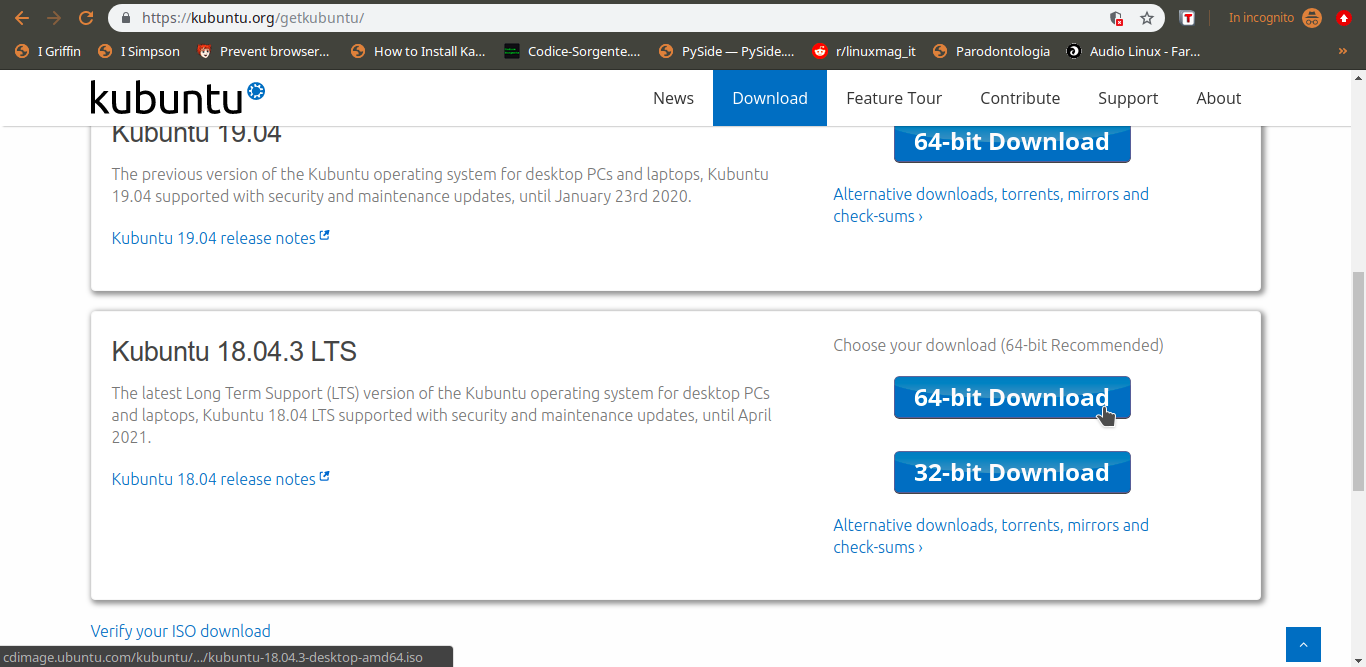Open the PySide bookmark
Screen dimensions: 1366x667
727,51
